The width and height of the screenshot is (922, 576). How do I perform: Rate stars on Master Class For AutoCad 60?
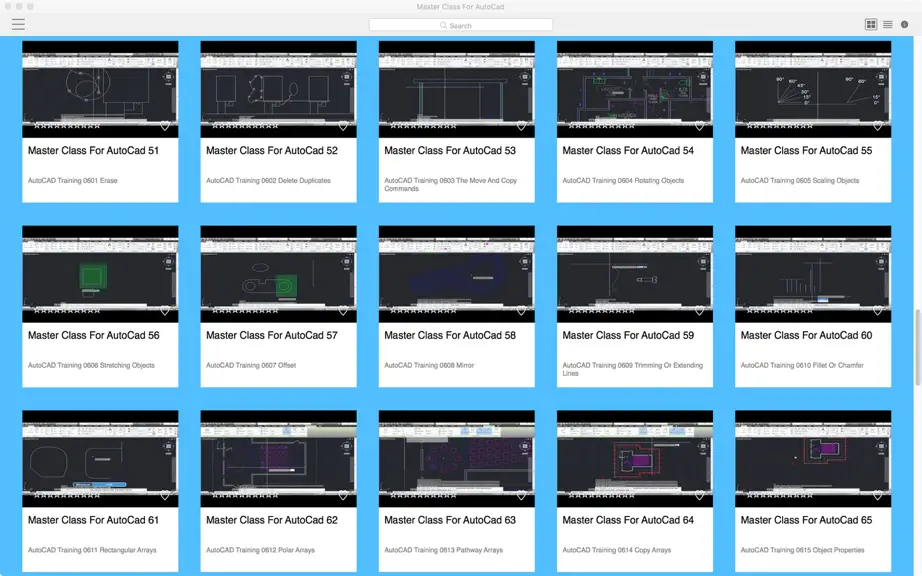[780, 310]
